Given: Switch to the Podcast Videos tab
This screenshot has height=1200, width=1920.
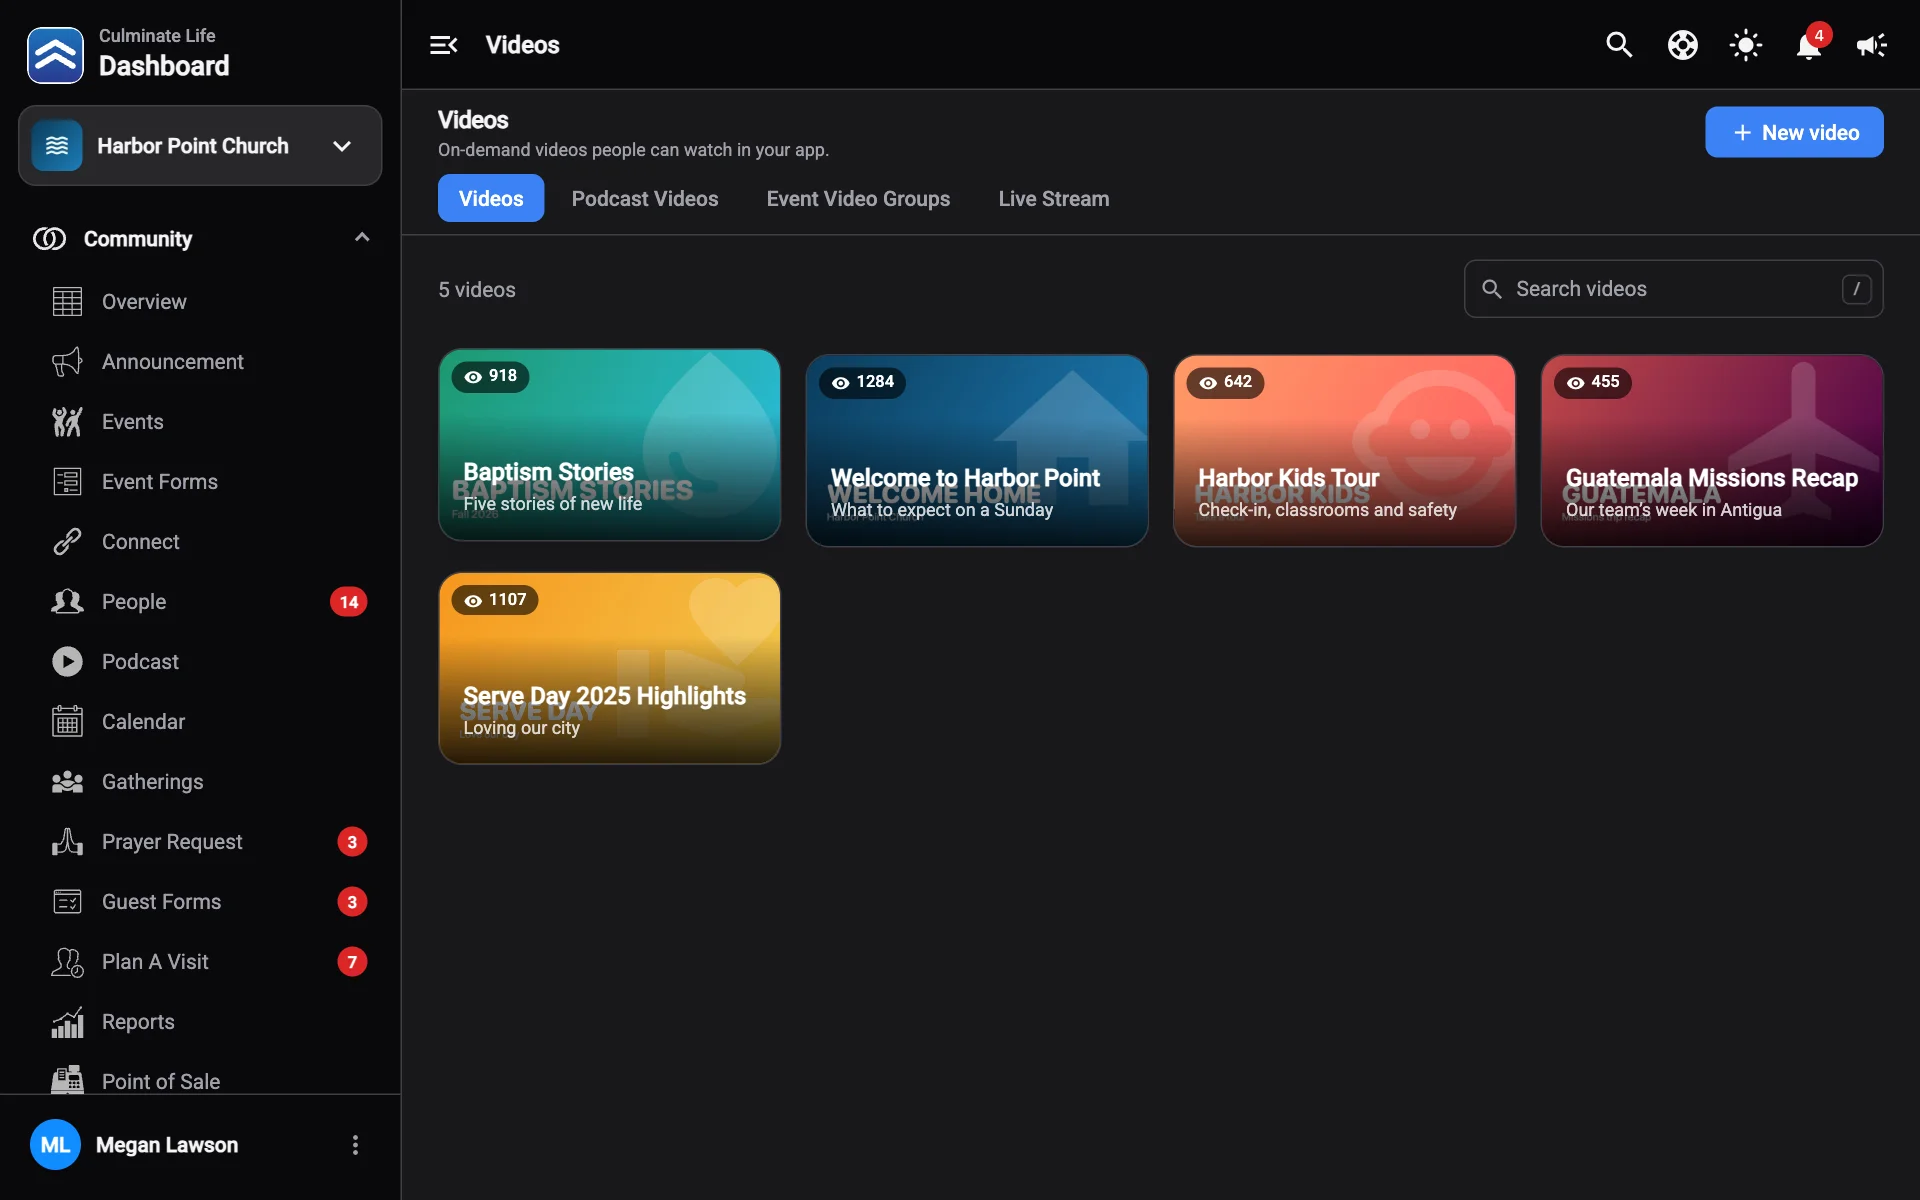Looking at the screenshot, I should (645, 199).
